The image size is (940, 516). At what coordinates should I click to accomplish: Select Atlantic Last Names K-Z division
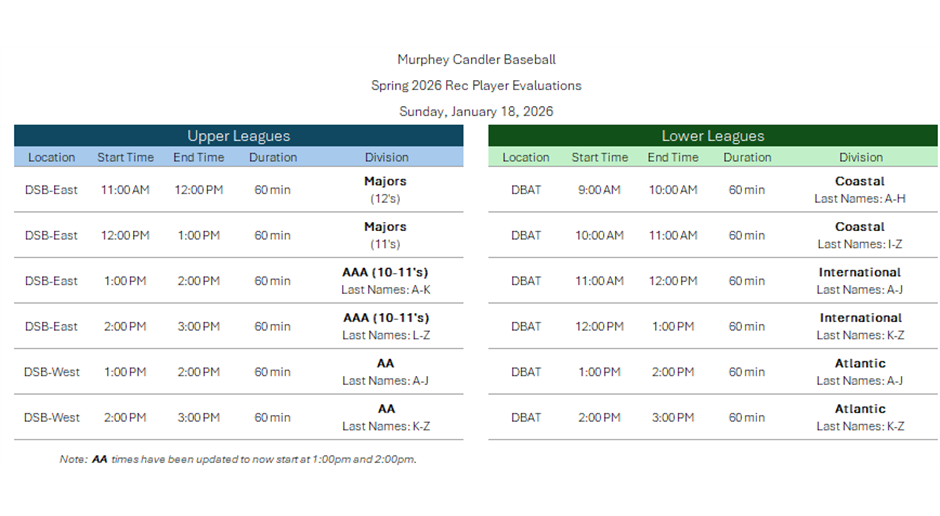pyautogui.click(x=860, y=417)
